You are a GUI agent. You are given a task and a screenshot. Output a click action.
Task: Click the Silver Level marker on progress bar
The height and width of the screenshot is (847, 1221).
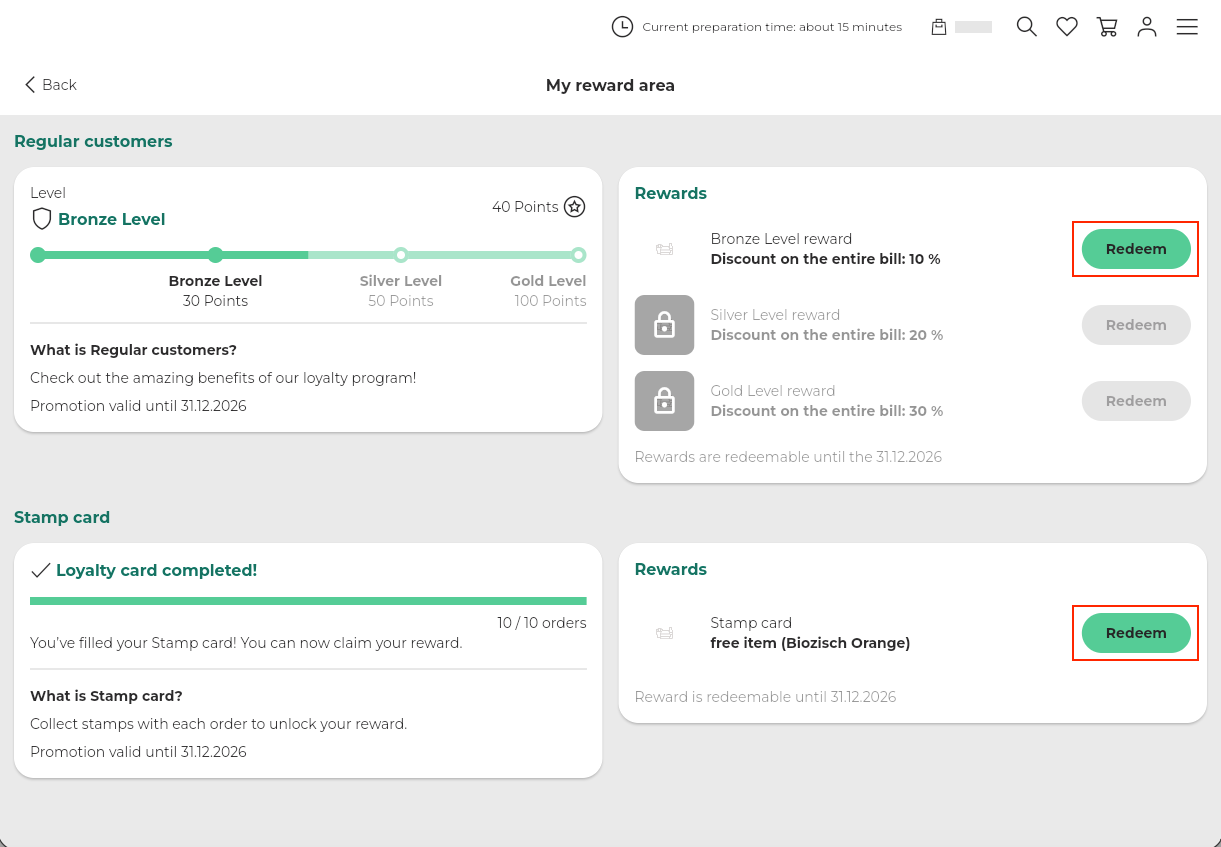[401, 255]
